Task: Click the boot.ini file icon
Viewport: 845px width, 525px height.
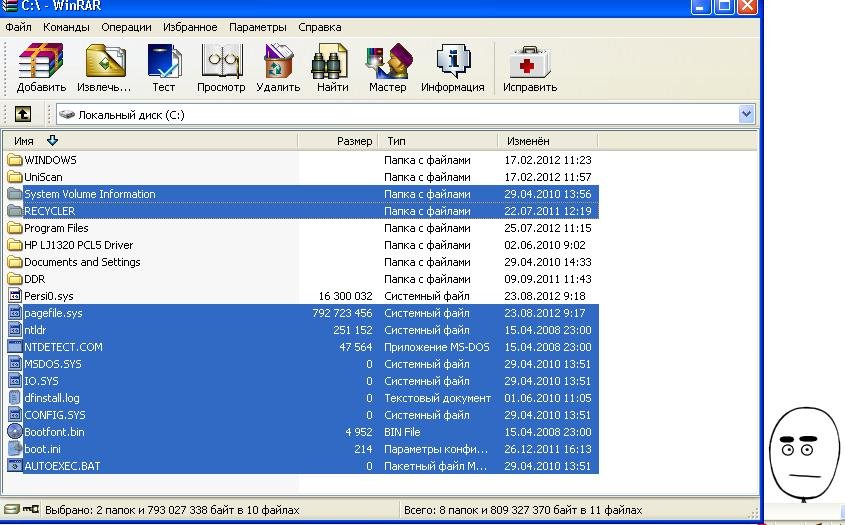Action: pyautogui.click(x=15, y=449)
